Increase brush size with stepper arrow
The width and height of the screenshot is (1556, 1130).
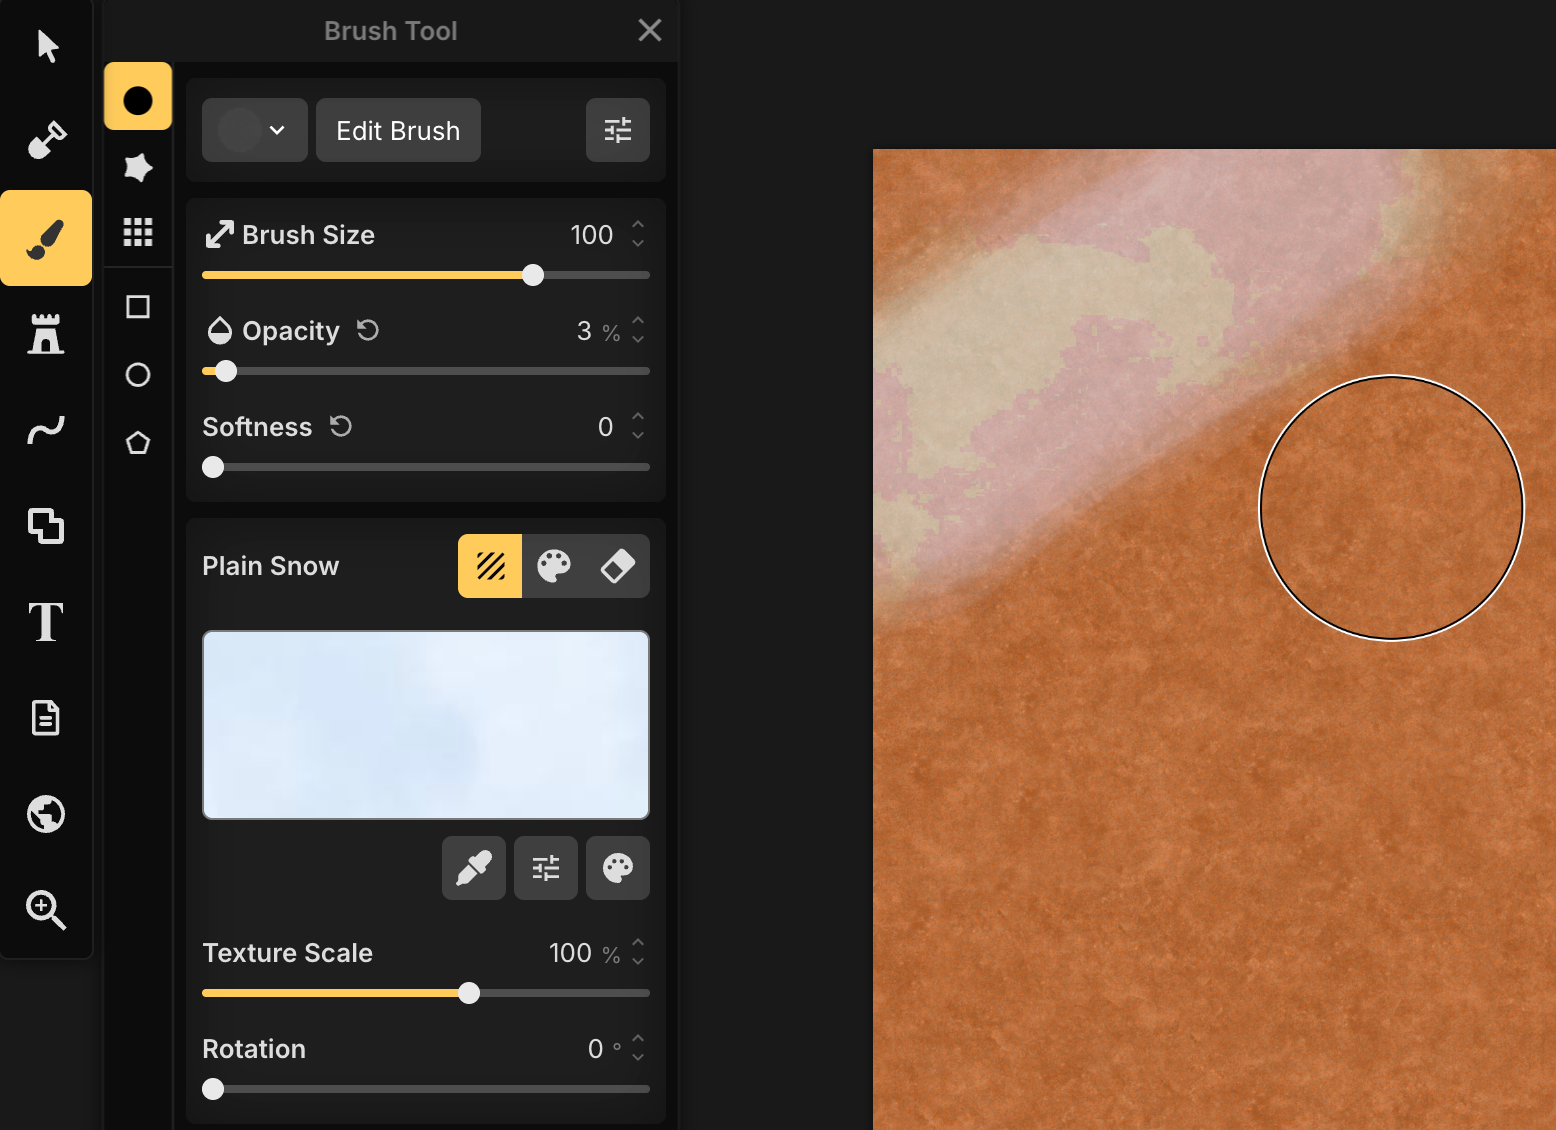pos(638,225)
